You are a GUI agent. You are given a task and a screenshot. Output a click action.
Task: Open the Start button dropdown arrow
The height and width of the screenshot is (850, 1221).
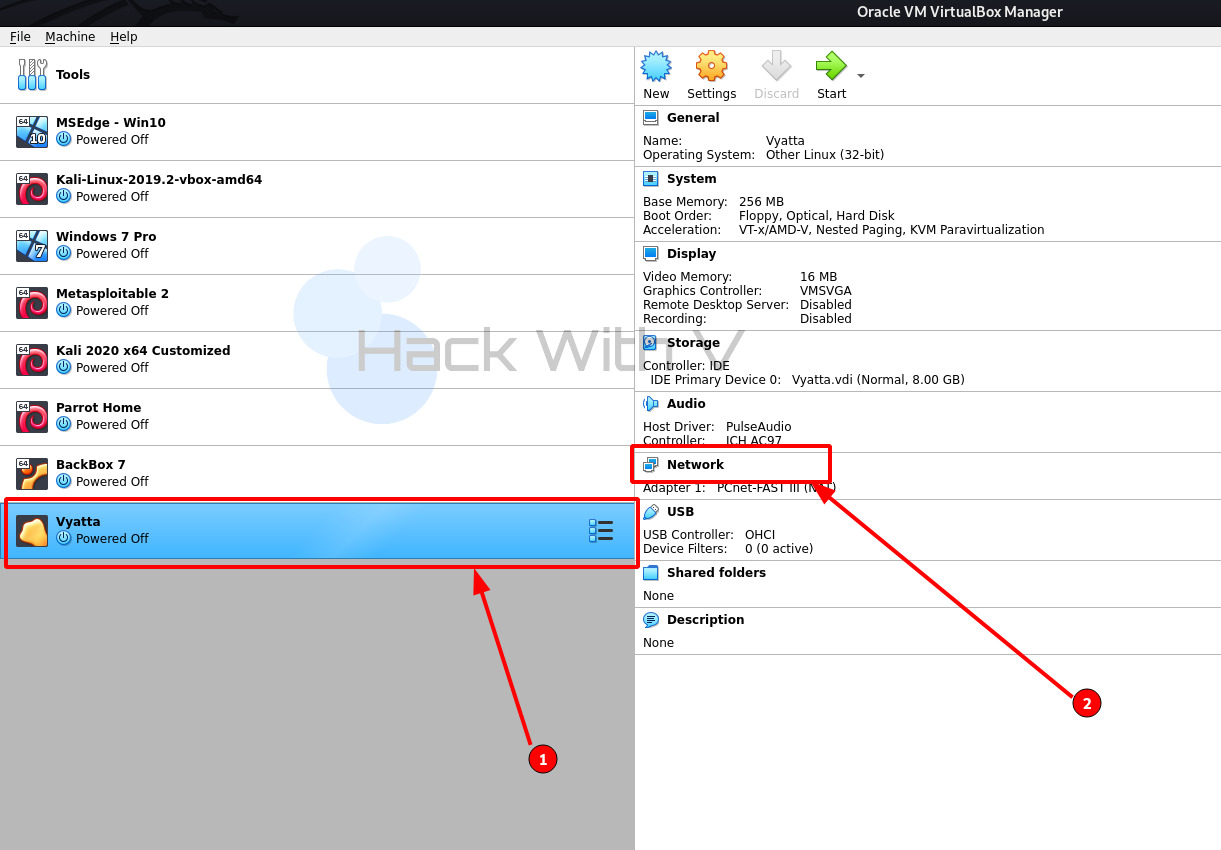coord(860,76)
